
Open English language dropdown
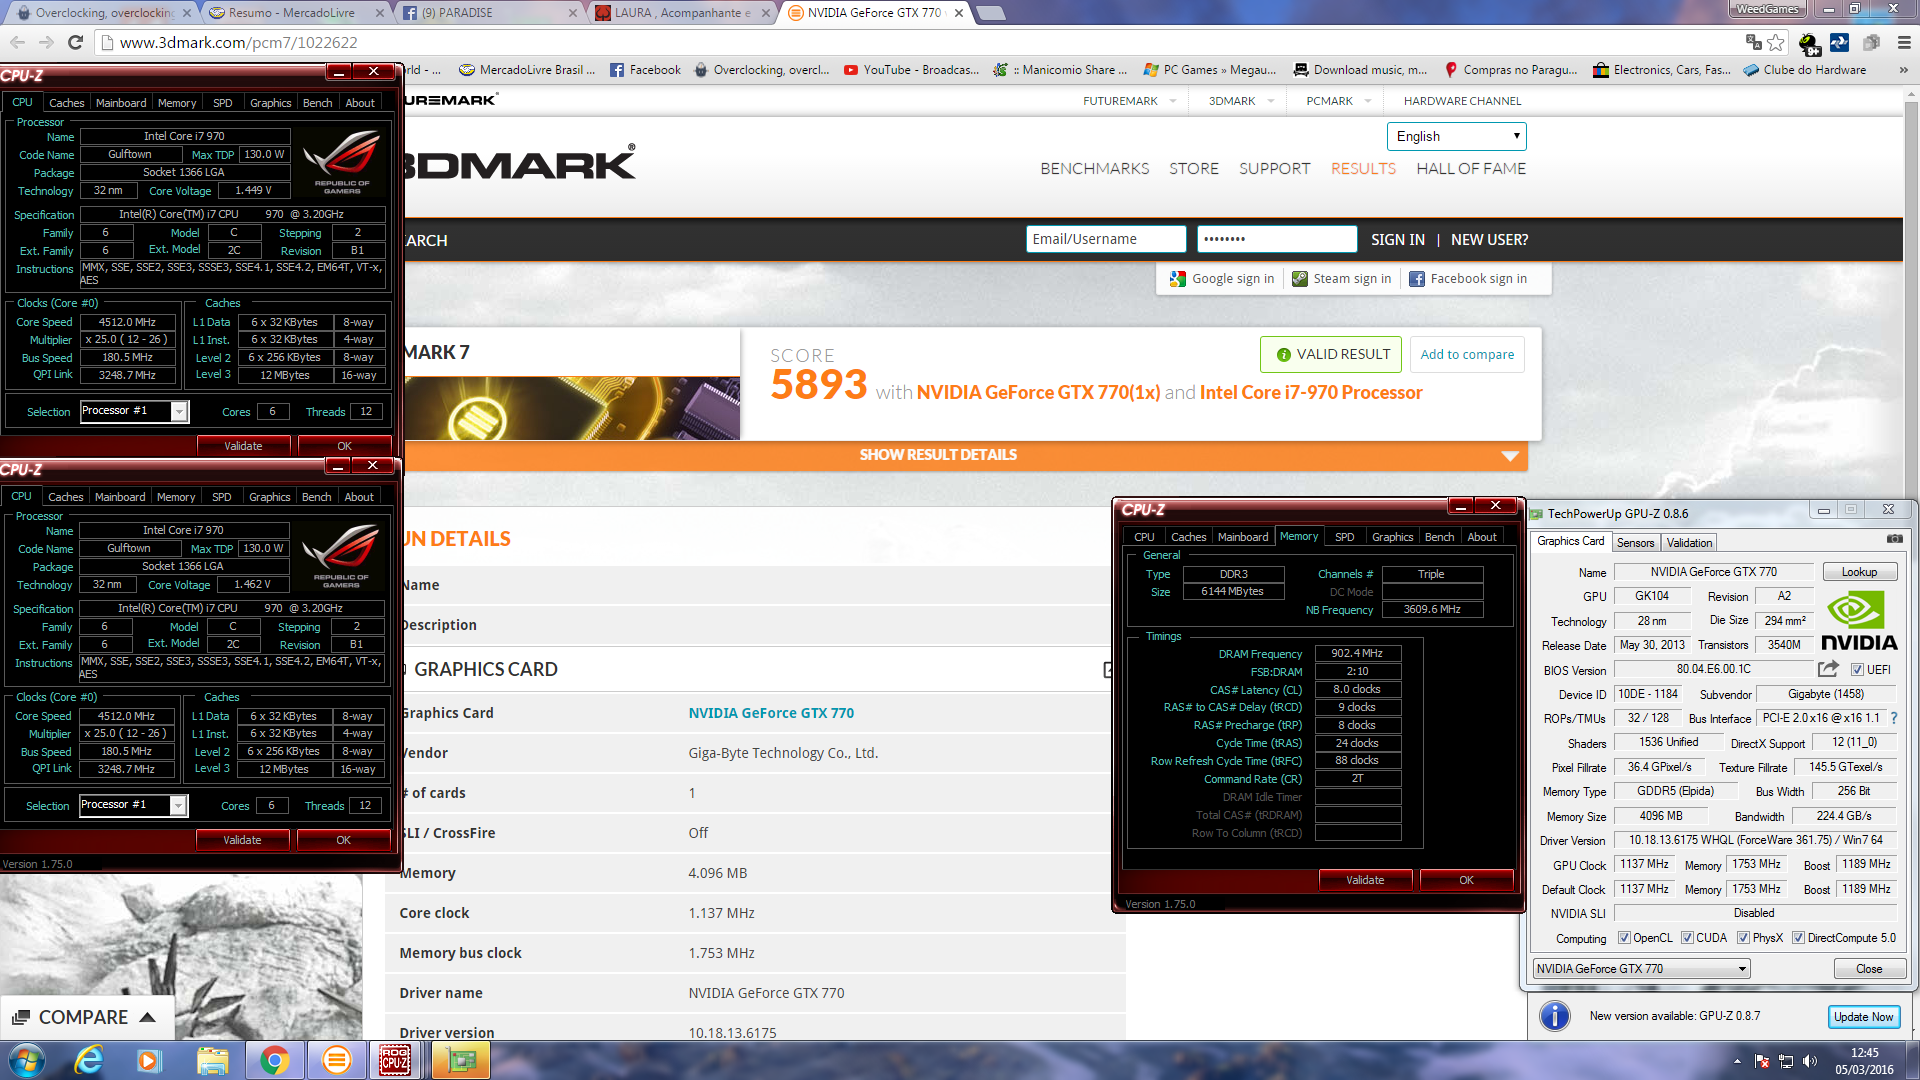[x=1456, y=136]
